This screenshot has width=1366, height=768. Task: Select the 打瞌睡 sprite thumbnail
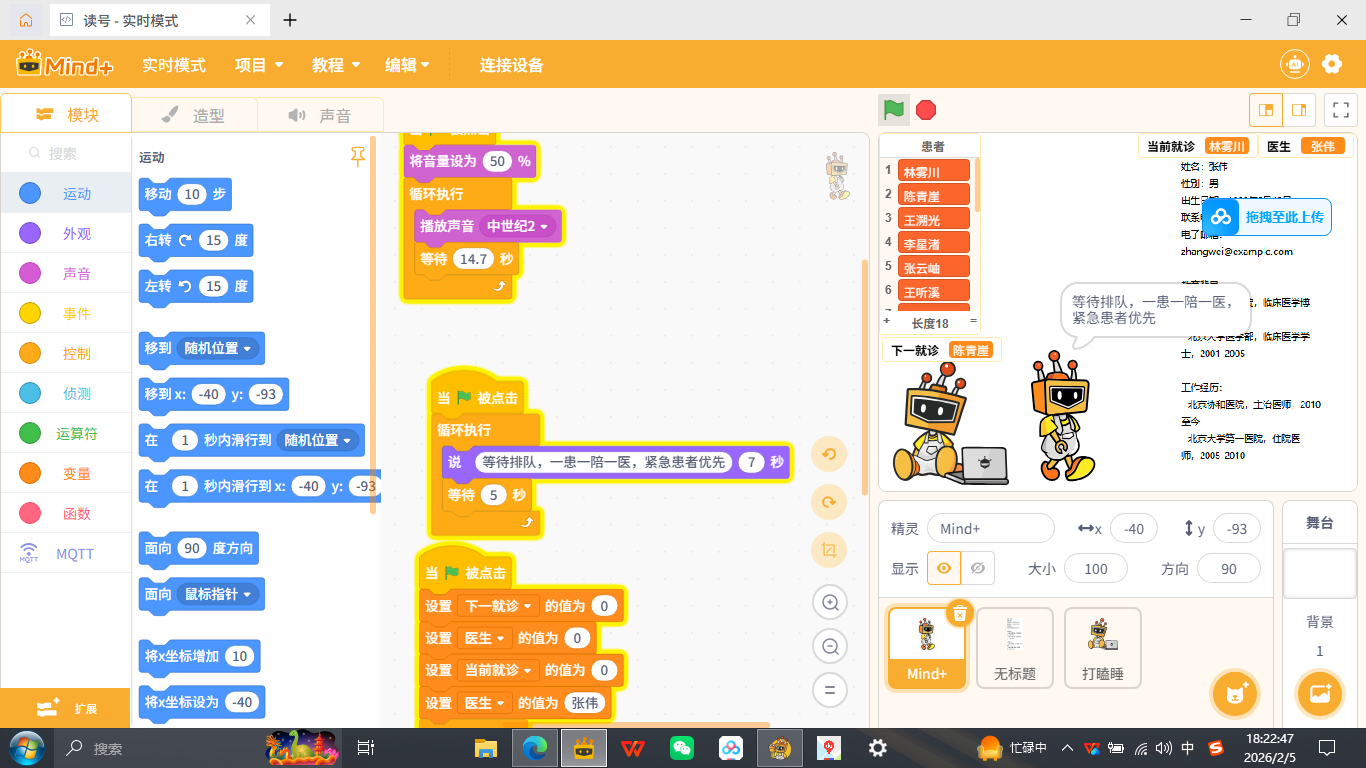point(1102,647)
